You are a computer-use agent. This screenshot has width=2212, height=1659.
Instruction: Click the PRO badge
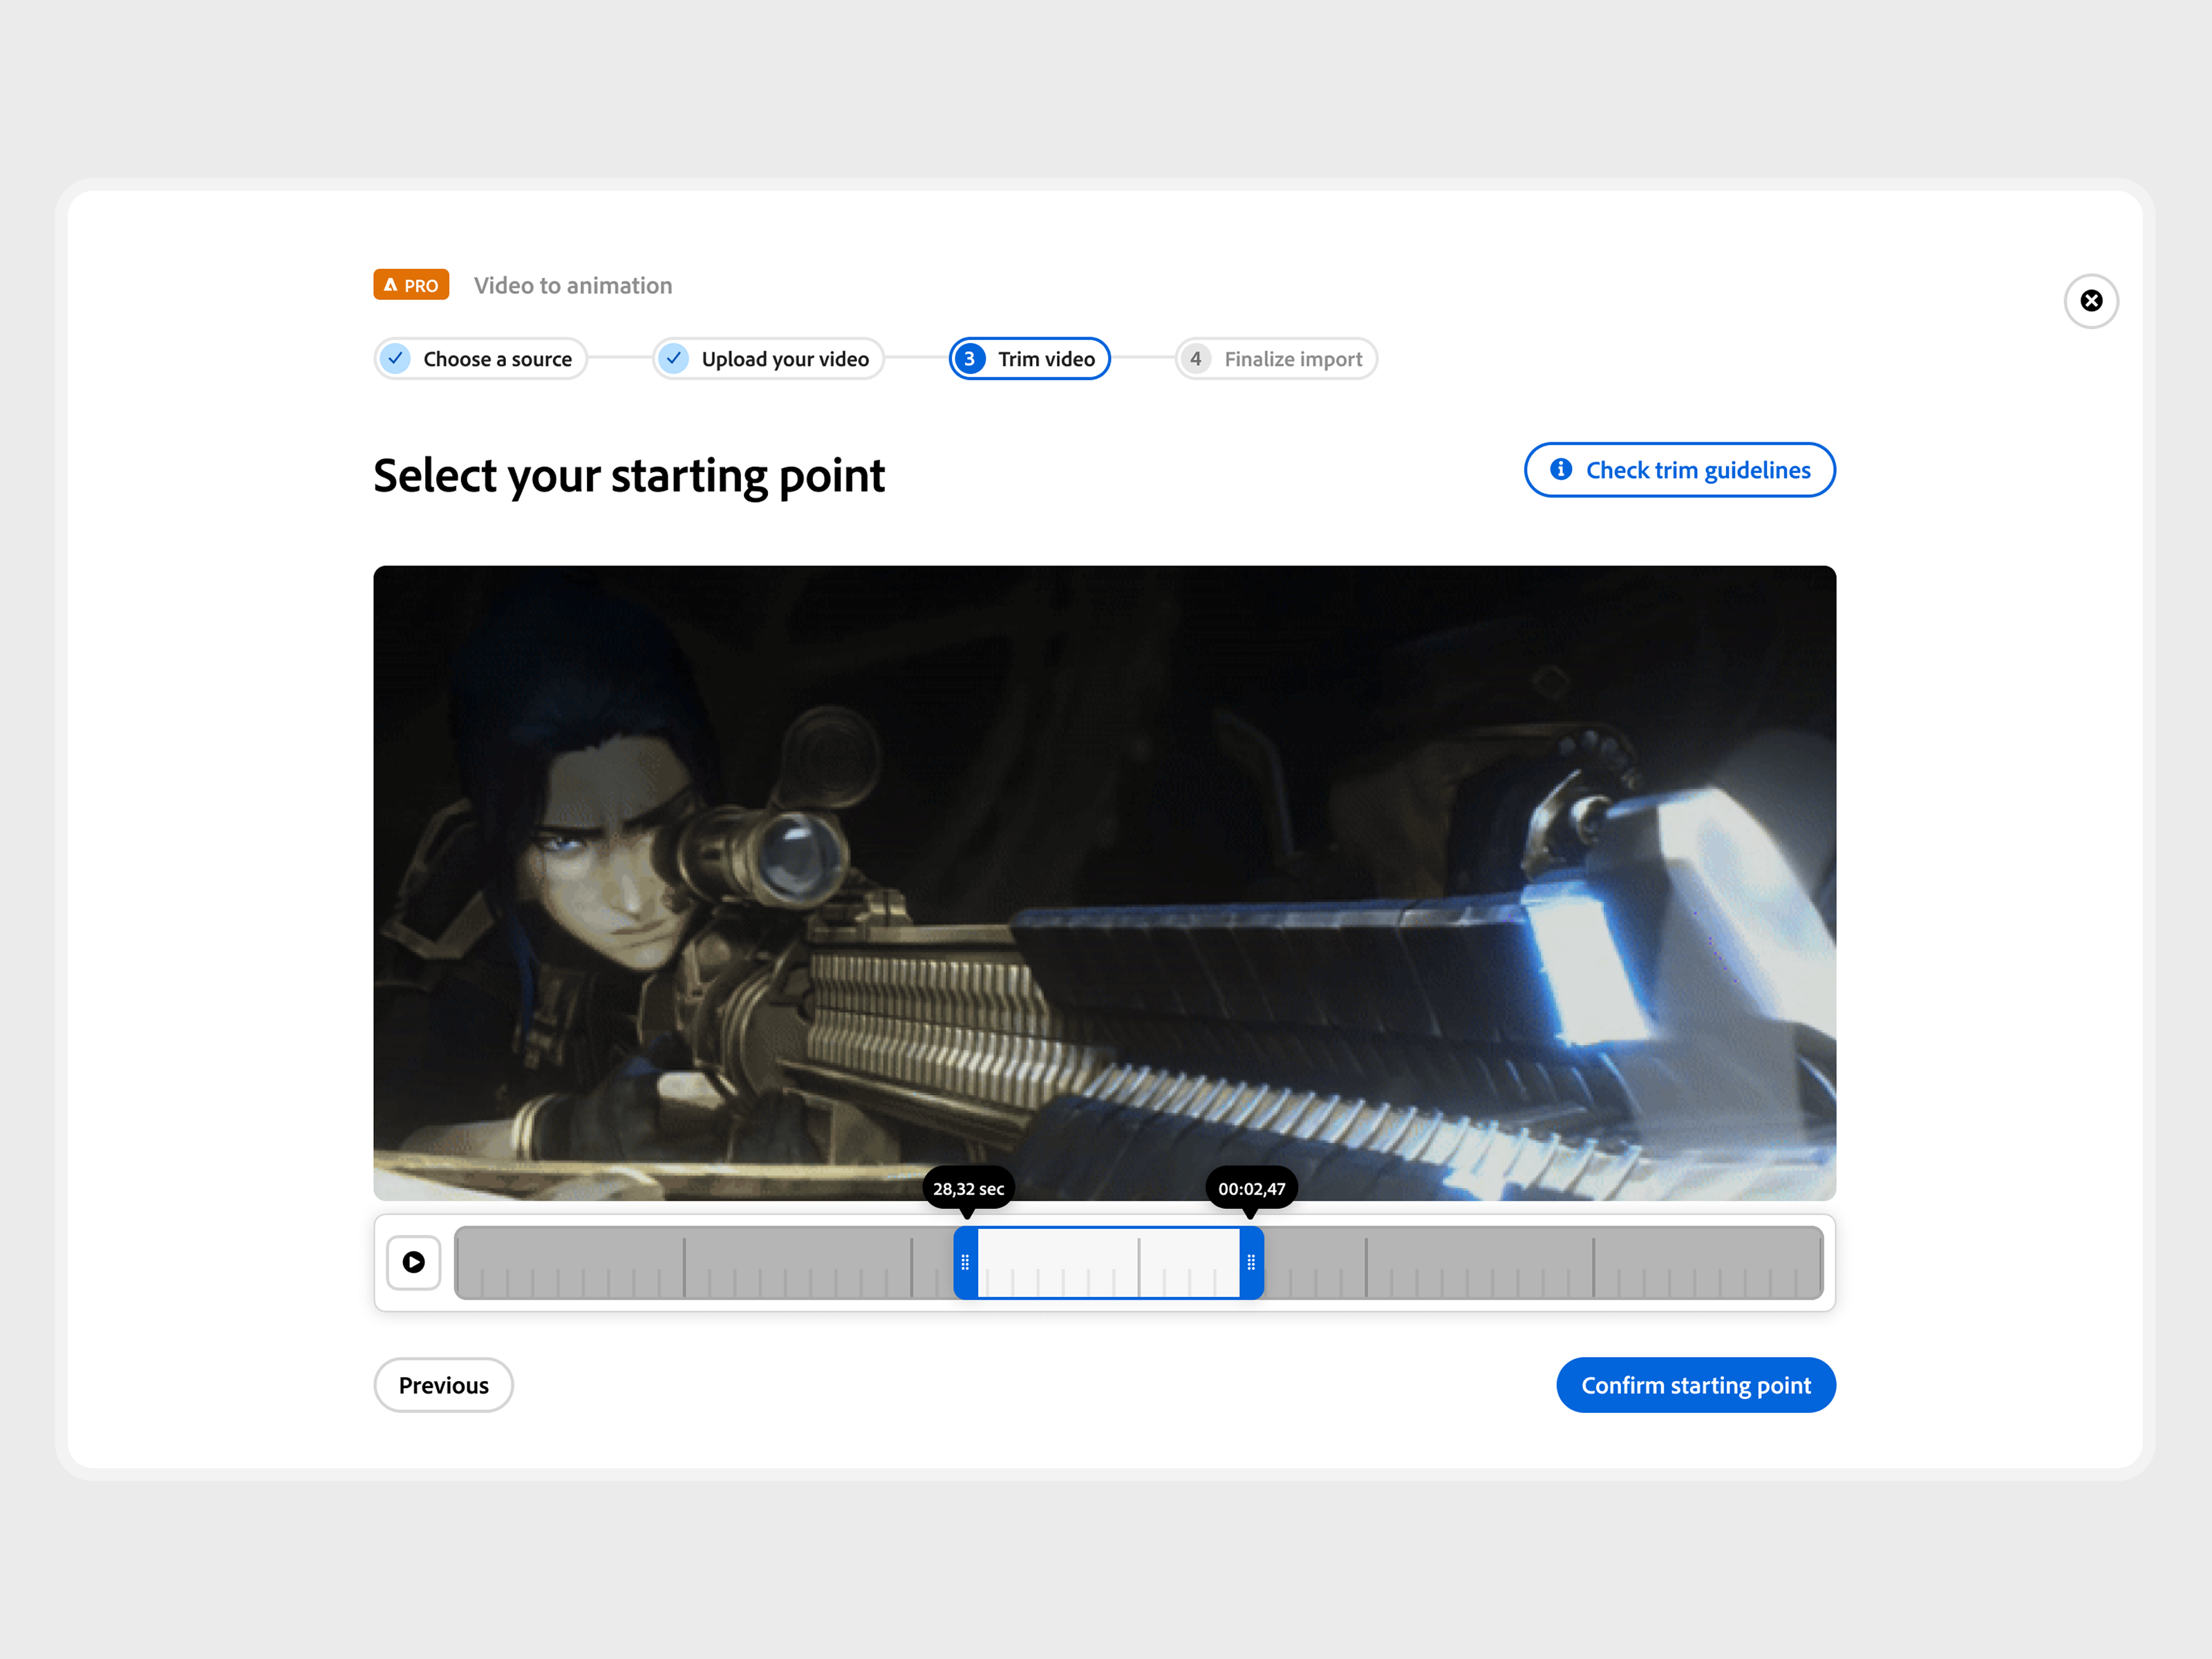(411, 285)
